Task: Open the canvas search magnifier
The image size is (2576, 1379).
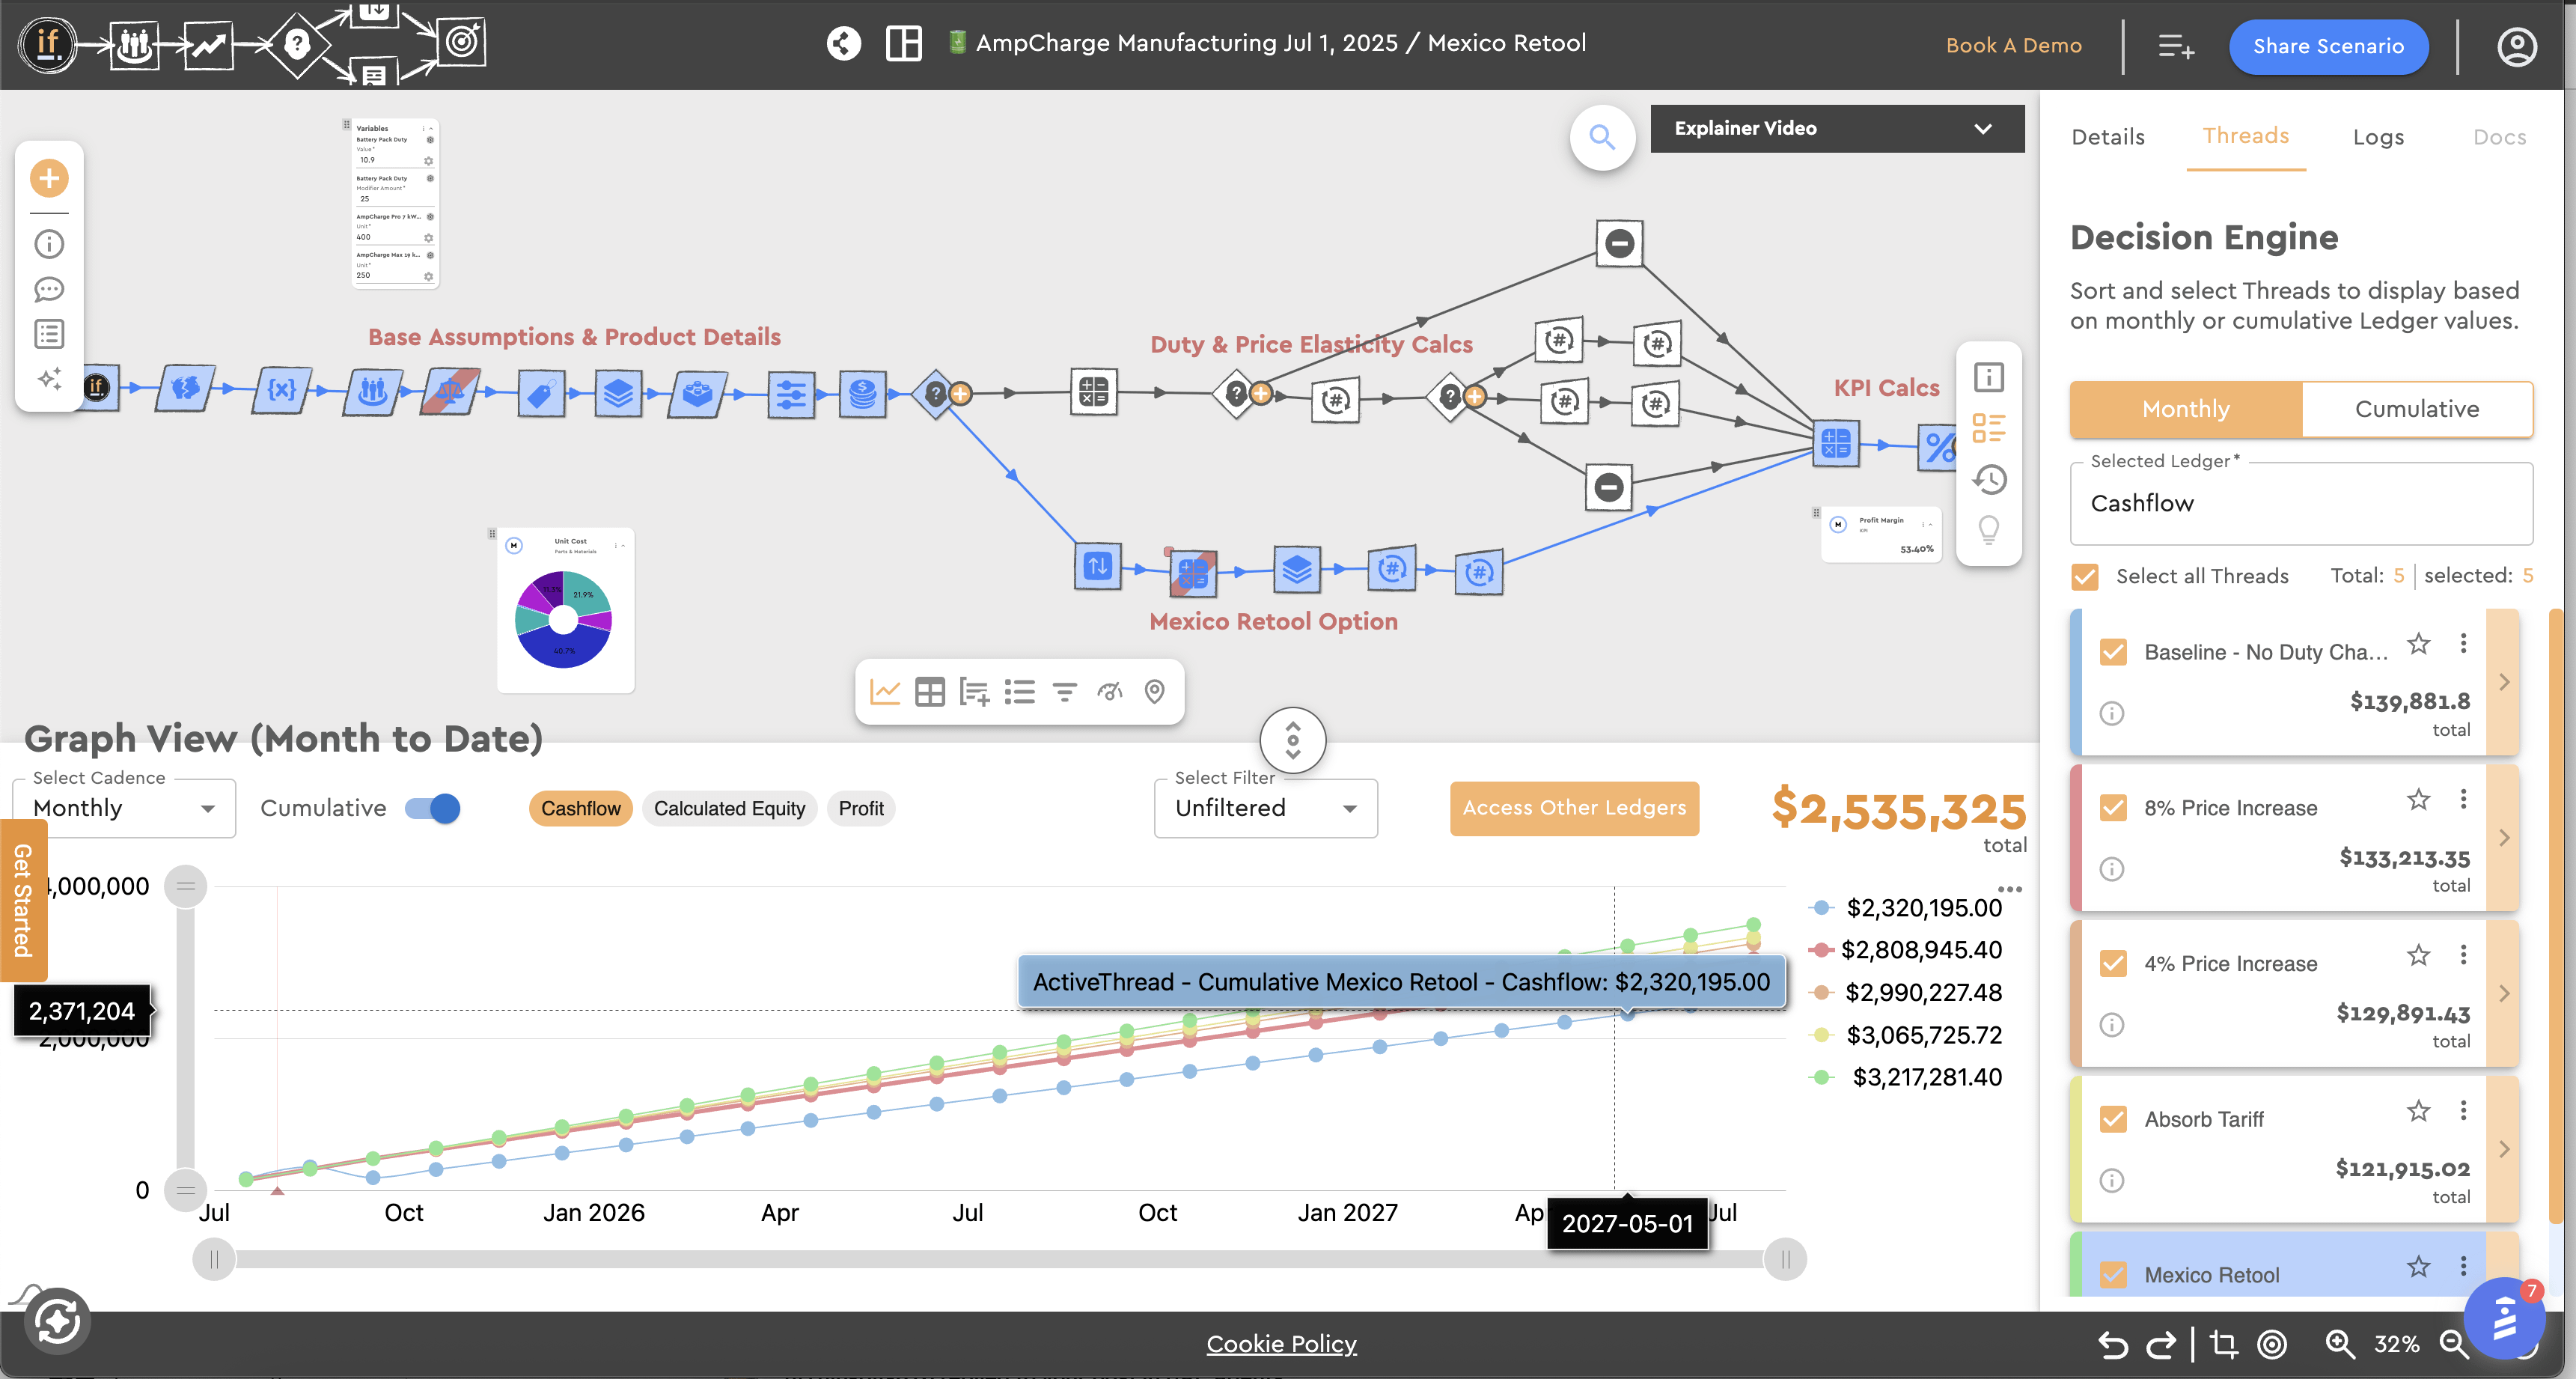Action: [x=1602, y=137]
